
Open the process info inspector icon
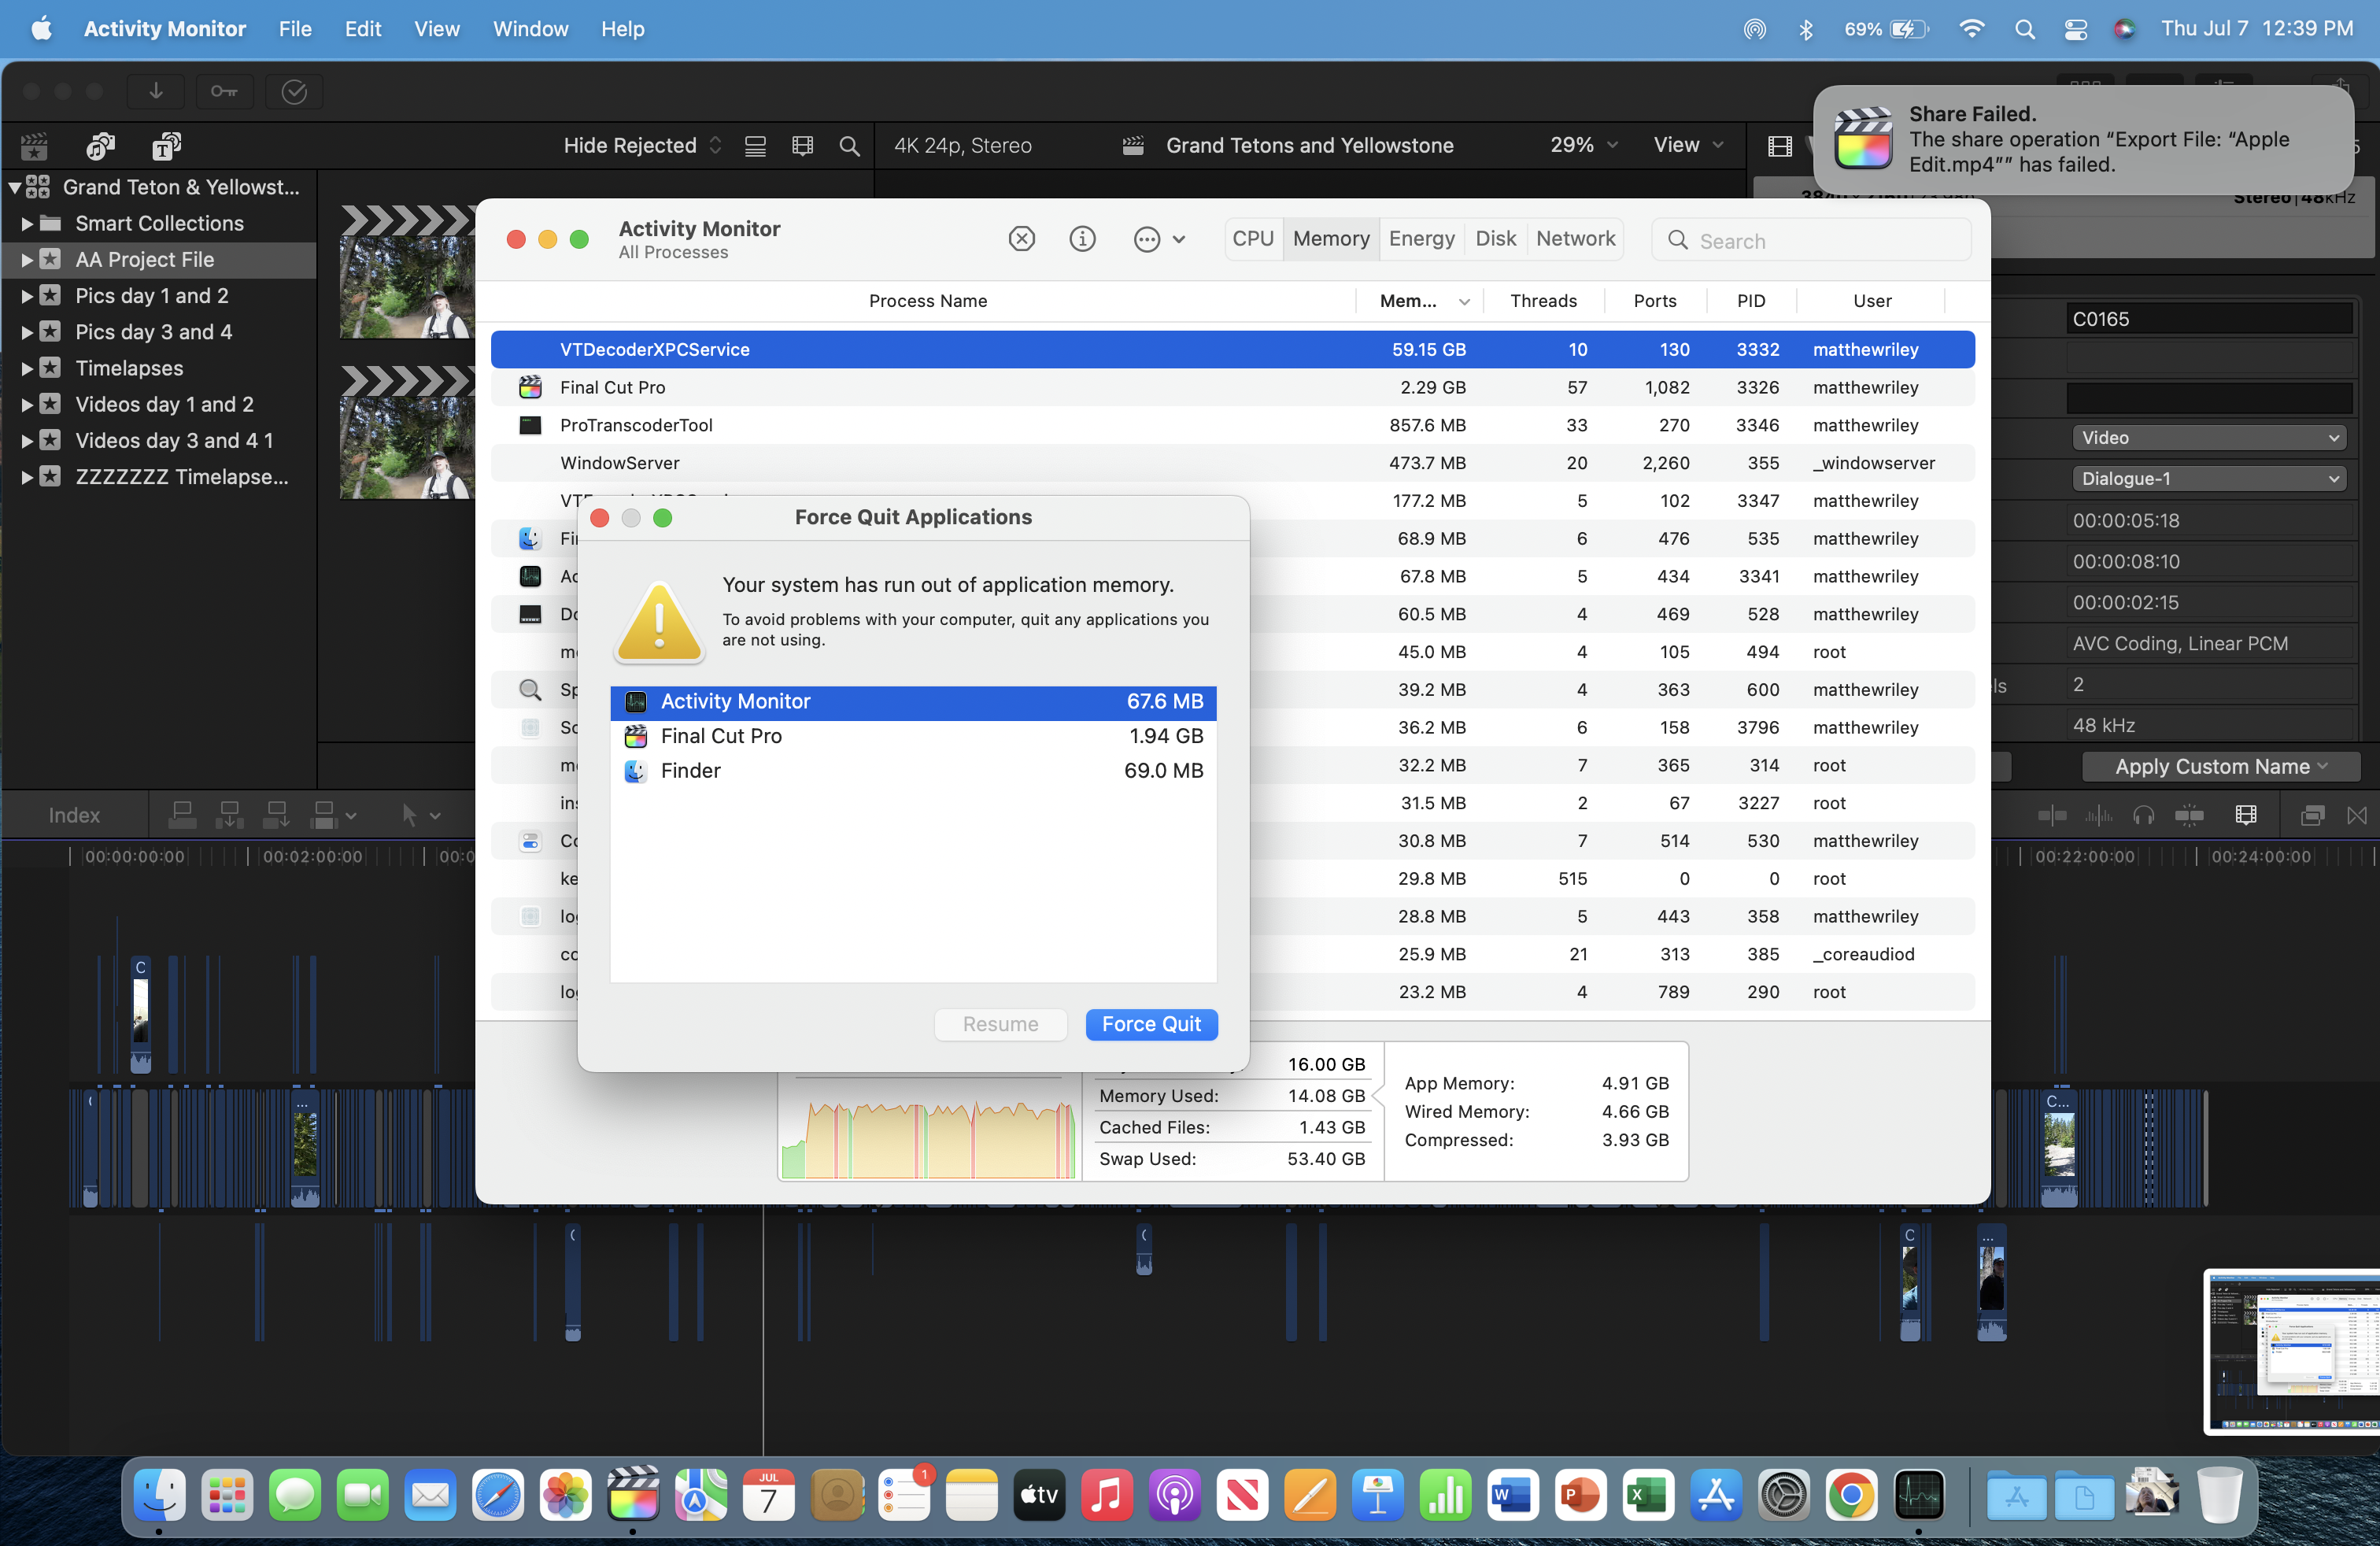(x=1082, y=239)
